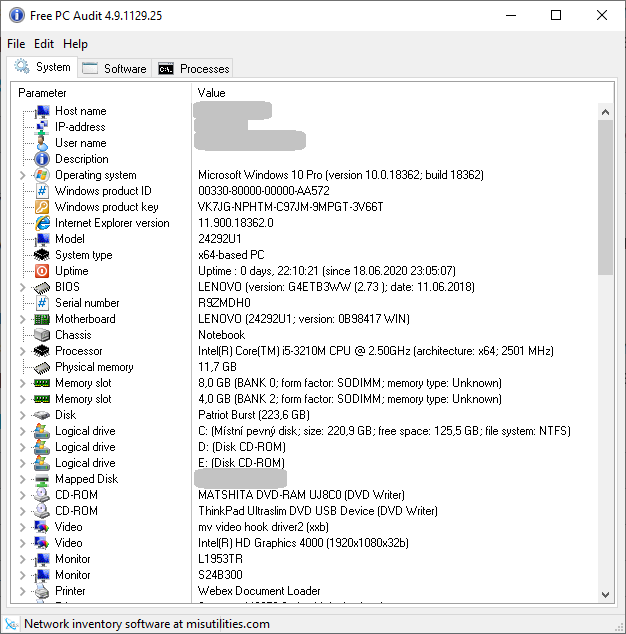
Task: Click the scroll up arrow
Action: pyautogui.click(x=605, y=112)
